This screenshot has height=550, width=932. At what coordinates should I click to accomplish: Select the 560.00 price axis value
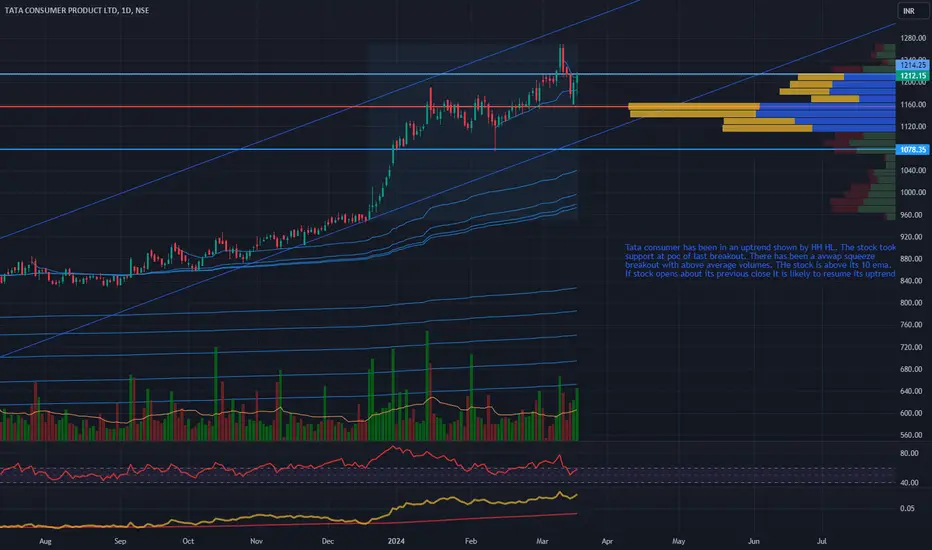[x=913, y=435]
